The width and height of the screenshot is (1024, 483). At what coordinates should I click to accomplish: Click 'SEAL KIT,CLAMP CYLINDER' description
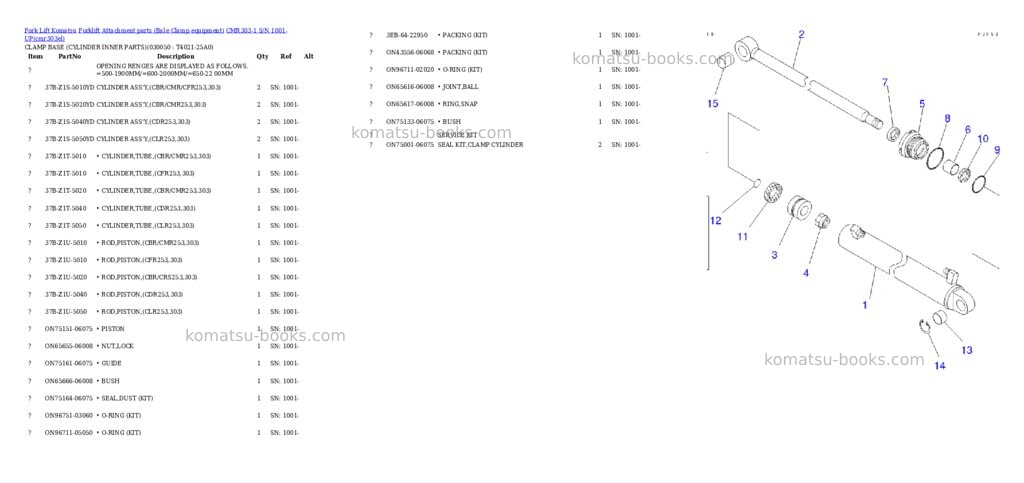481,145
